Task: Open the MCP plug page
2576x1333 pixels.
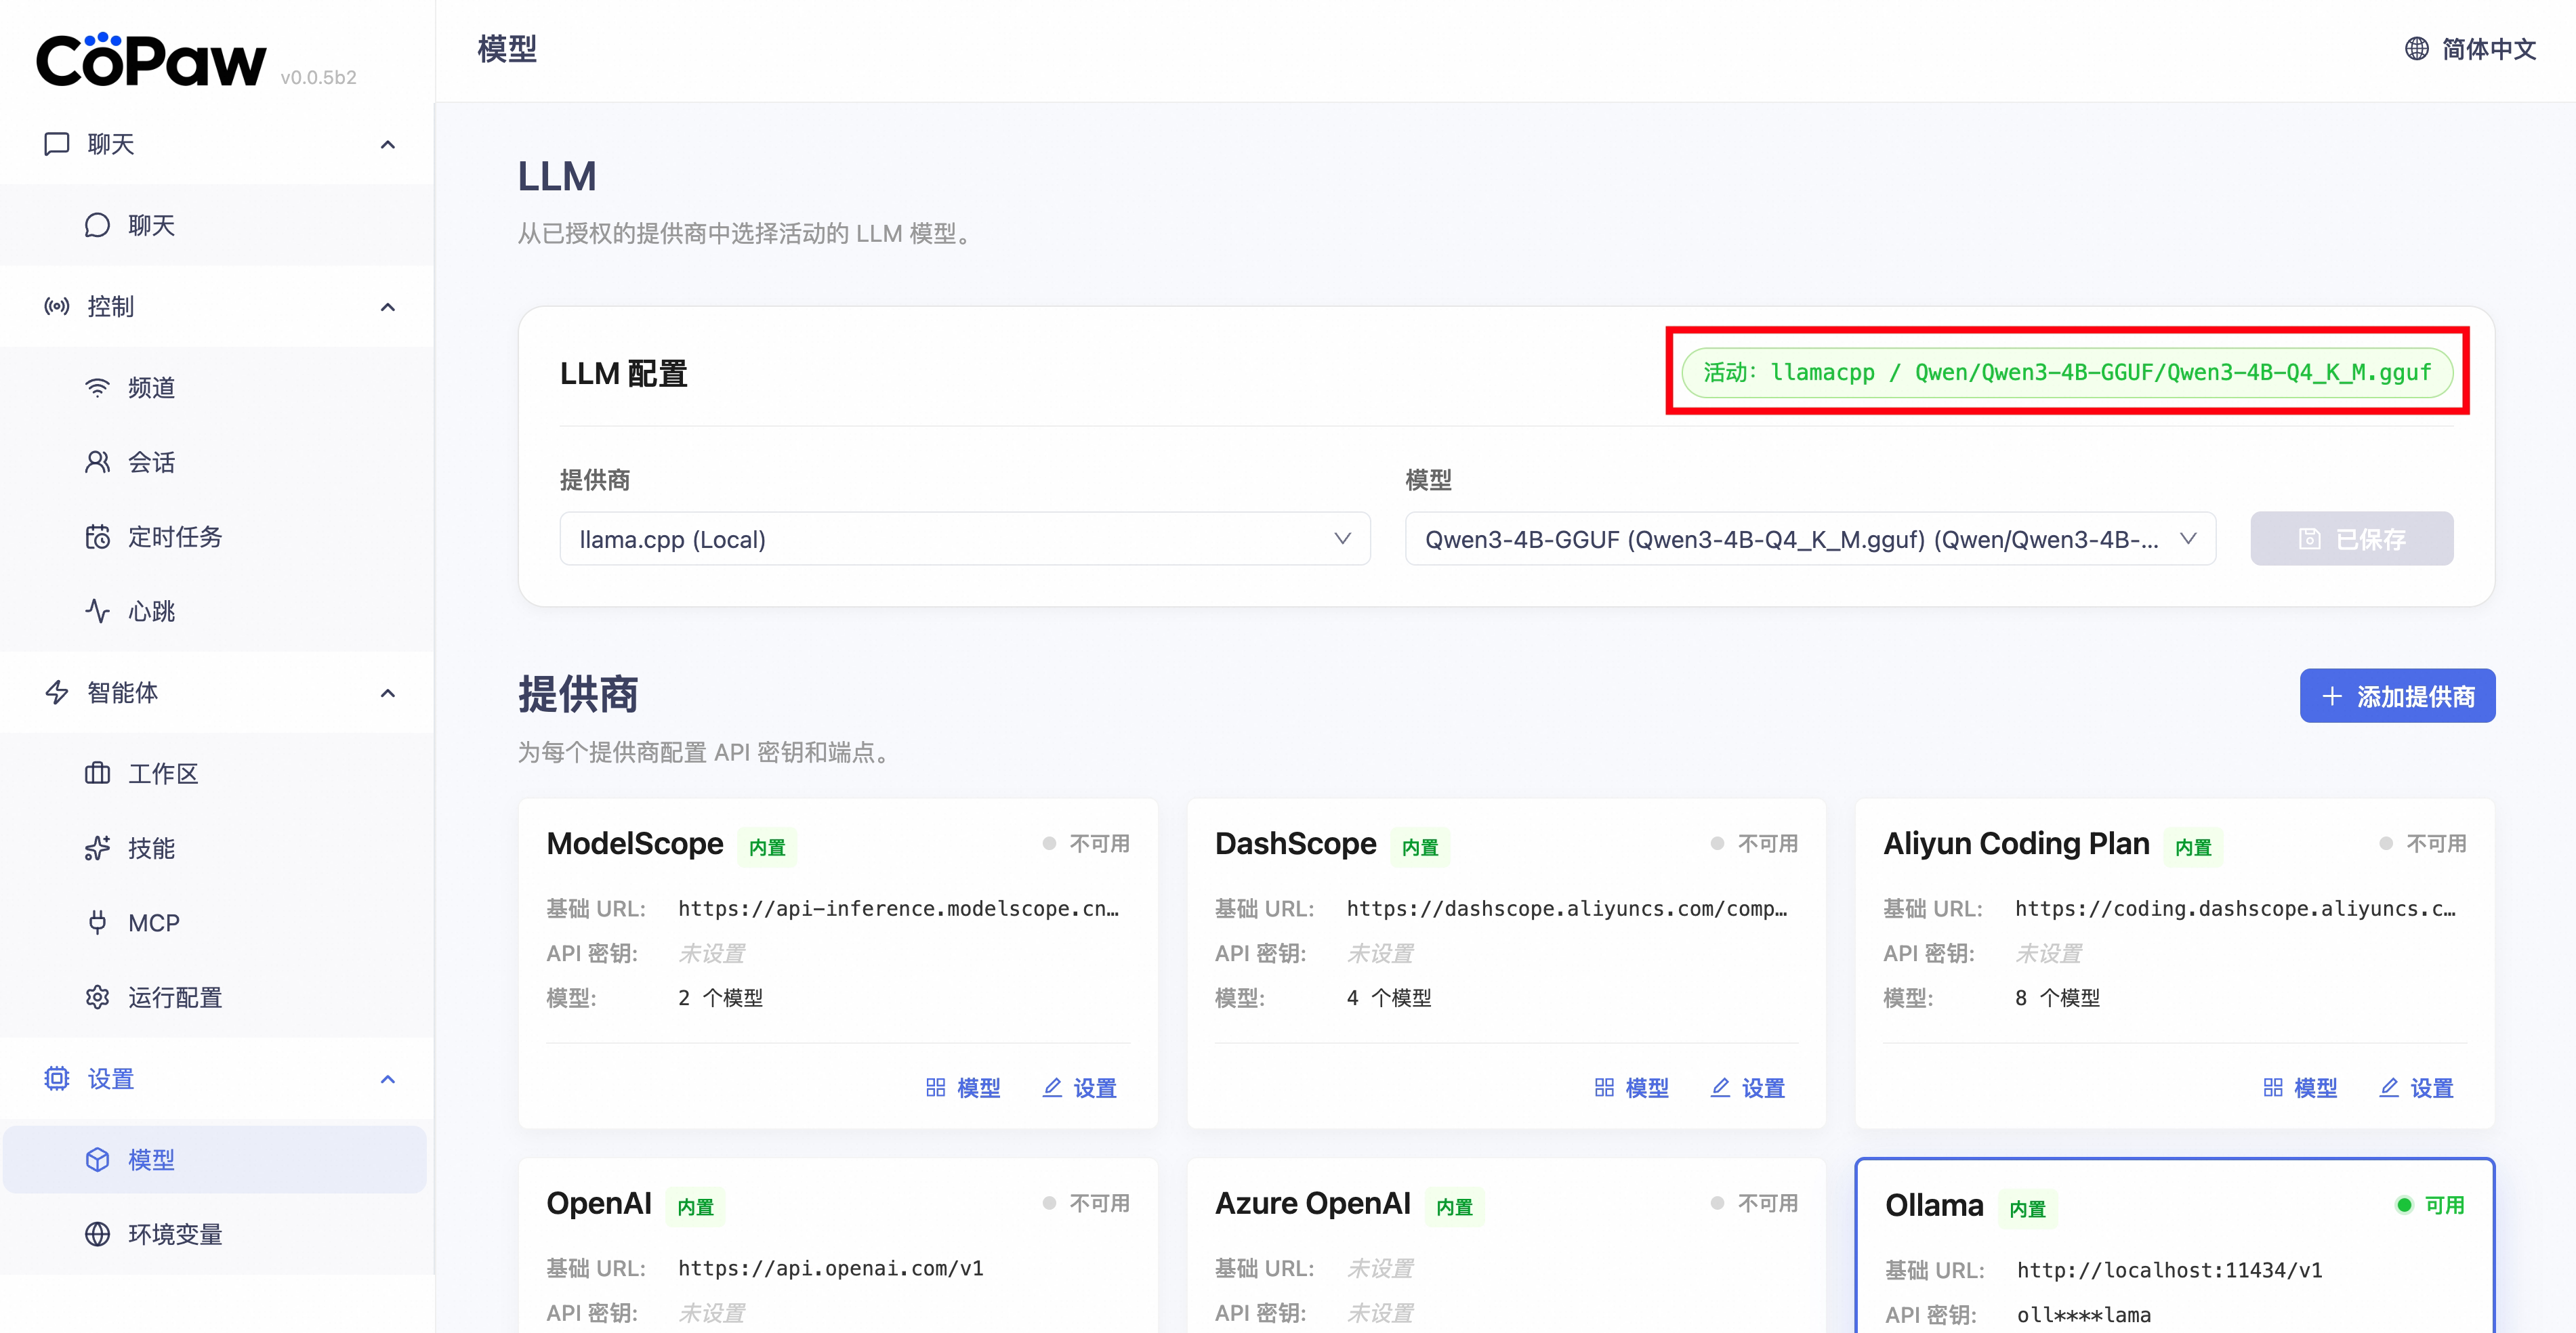Action: 152,923
